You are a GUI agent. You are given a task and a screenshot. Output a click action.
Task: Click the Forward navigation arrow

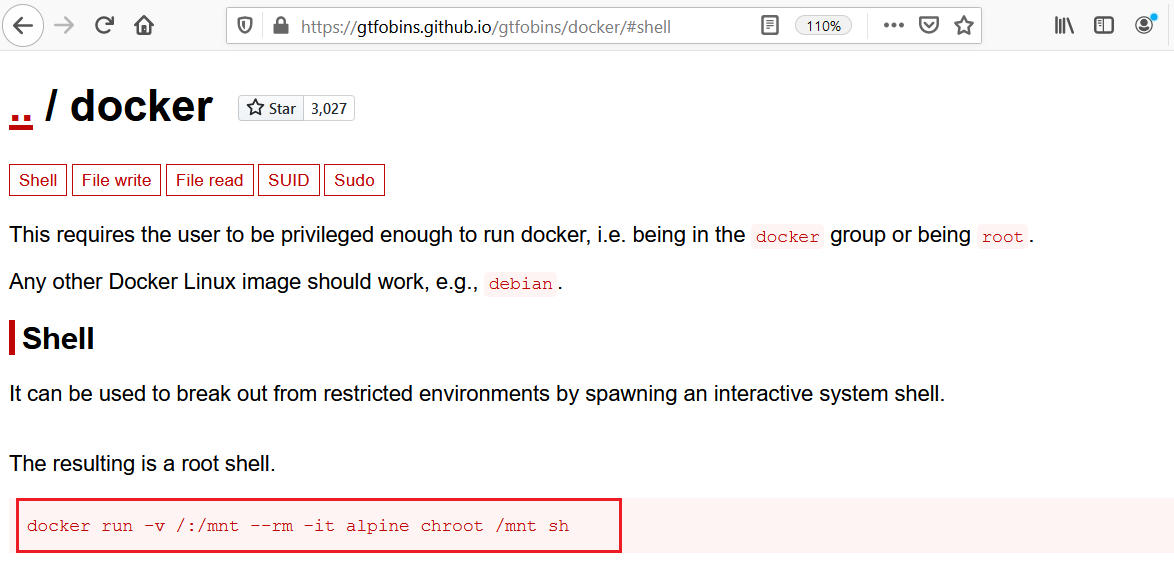click(64, 26)
